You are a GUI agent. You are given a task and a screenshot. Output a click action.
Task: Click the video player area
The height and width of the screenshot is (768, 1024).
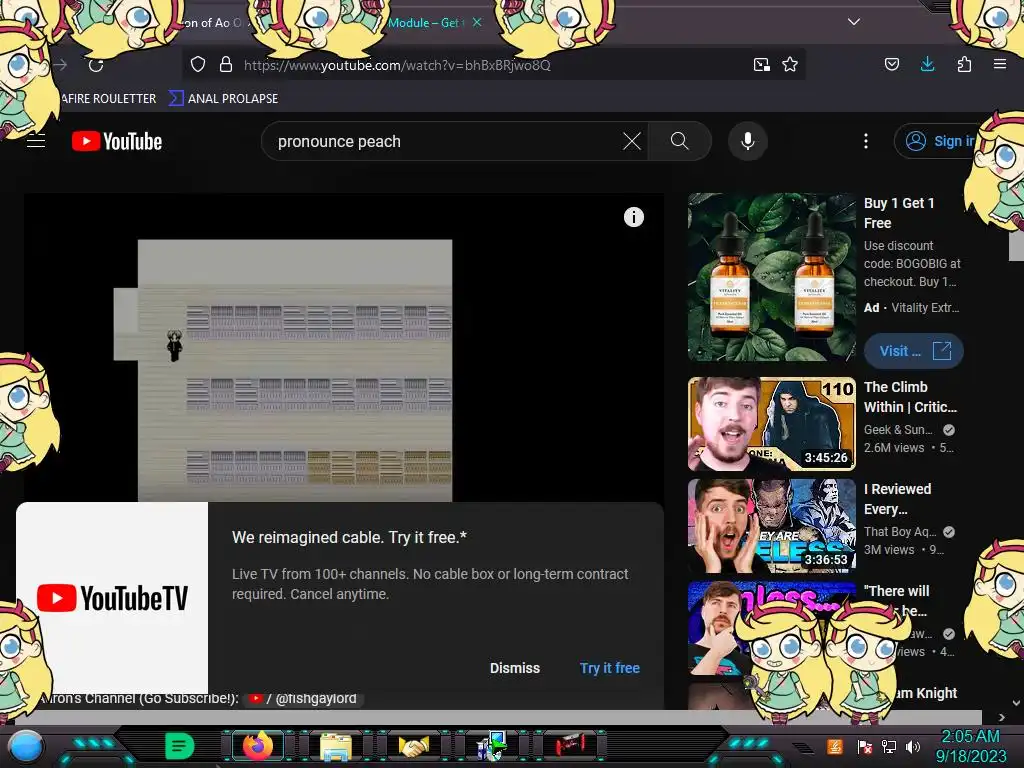coord(344,347)
